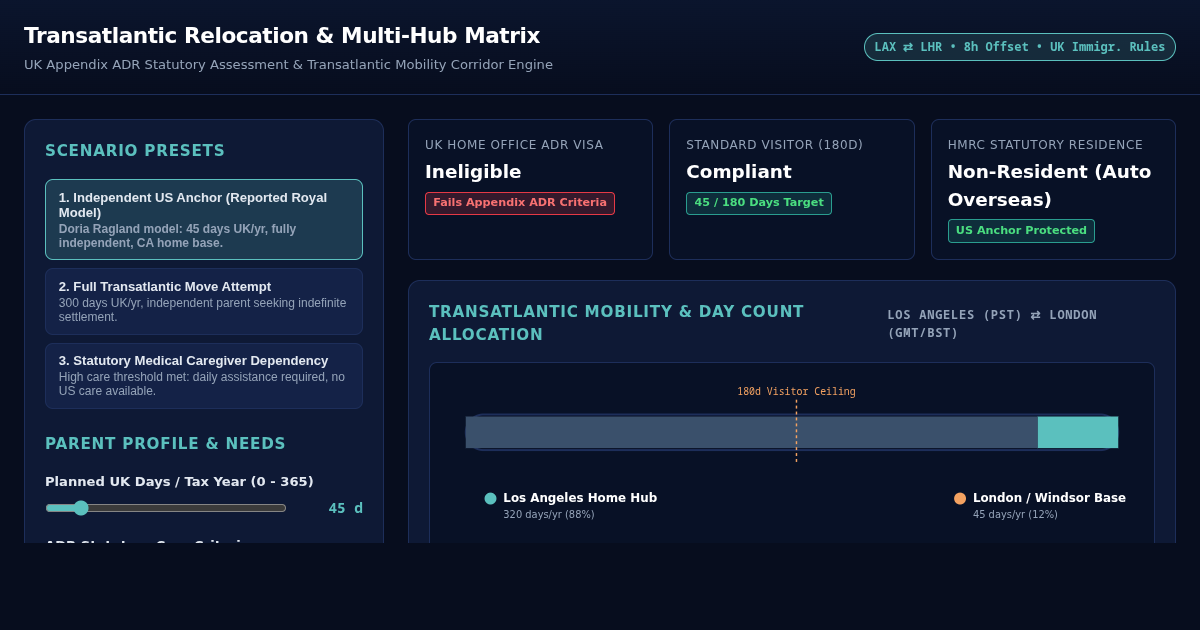Click the 45 d slider value
The height and width of the screenshot is (630, 1200).
coord(345,508)
